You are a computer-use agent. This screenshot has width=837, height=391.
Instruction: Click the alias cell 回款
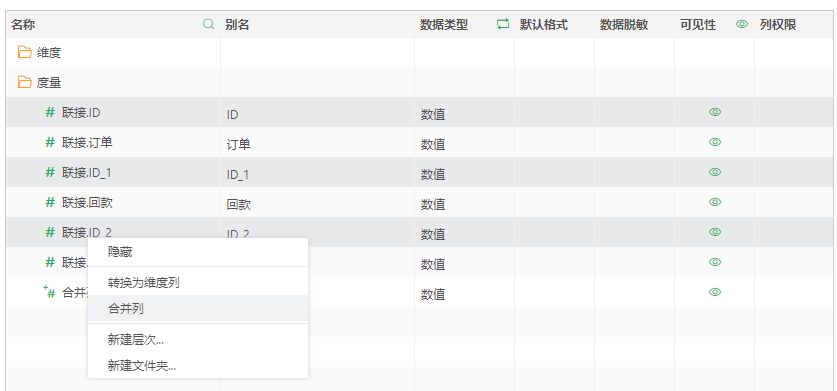tap(238, 205)
